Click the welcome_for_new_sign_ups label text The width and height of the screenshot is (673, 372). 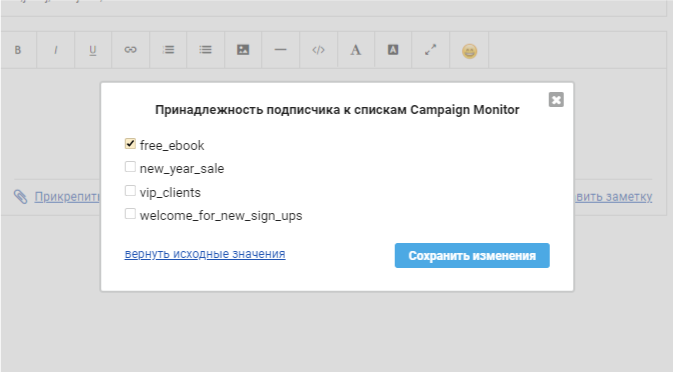tap(221, 215)
